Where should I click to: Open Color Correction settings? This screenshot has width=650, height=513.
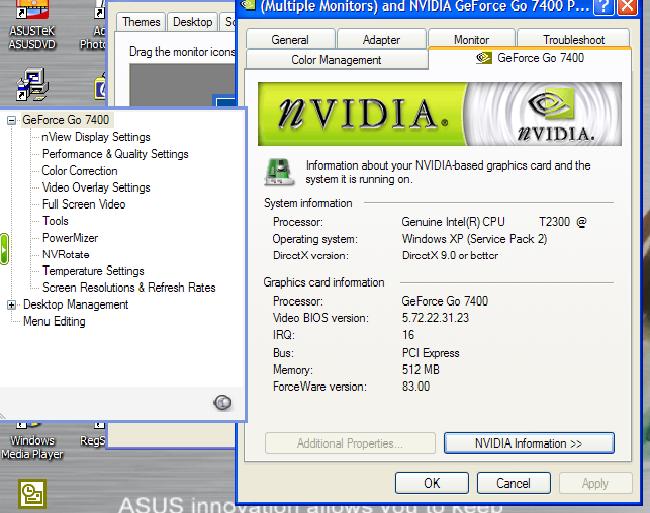(x=79, y=171)
